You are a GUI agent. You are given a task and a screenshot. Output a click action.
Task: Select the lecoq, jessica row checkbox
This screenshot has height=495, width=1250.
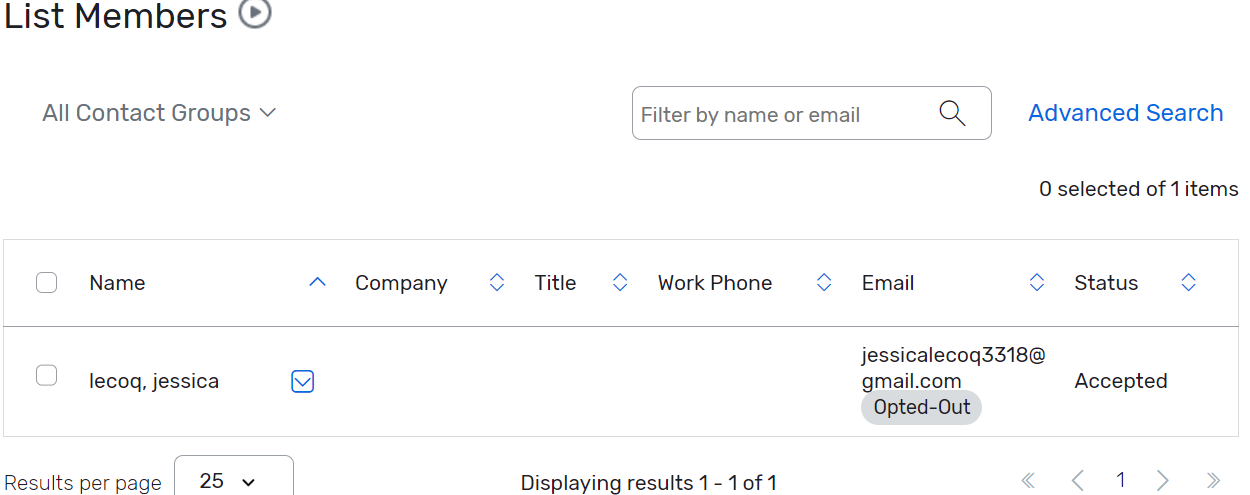pyautogui.click(x=46, y=376)
